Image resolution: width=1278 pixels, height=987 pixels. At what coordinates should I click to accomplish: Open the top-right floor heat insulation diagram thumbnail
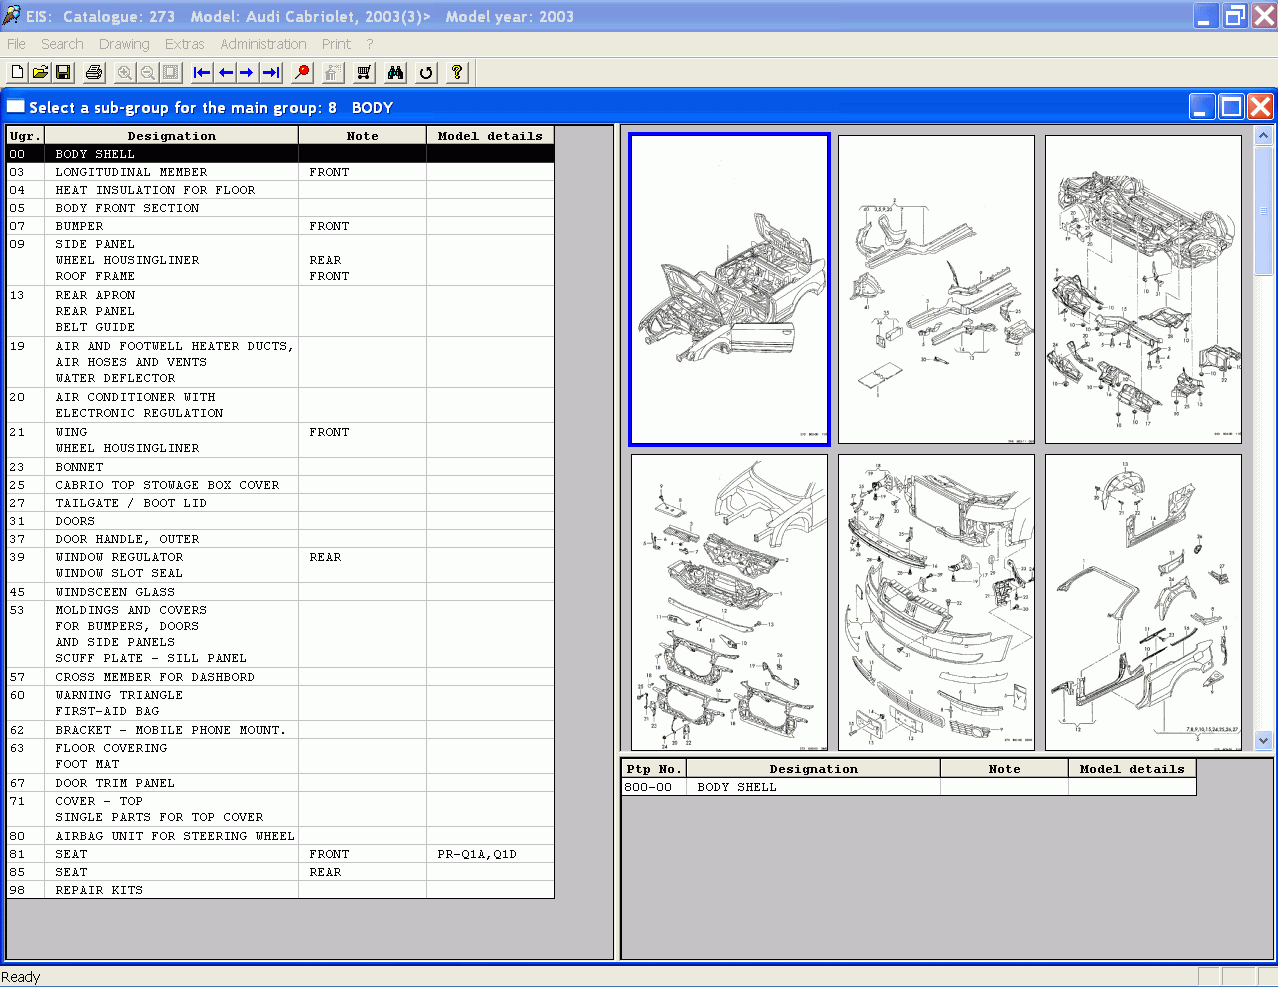click(1143, 289)
